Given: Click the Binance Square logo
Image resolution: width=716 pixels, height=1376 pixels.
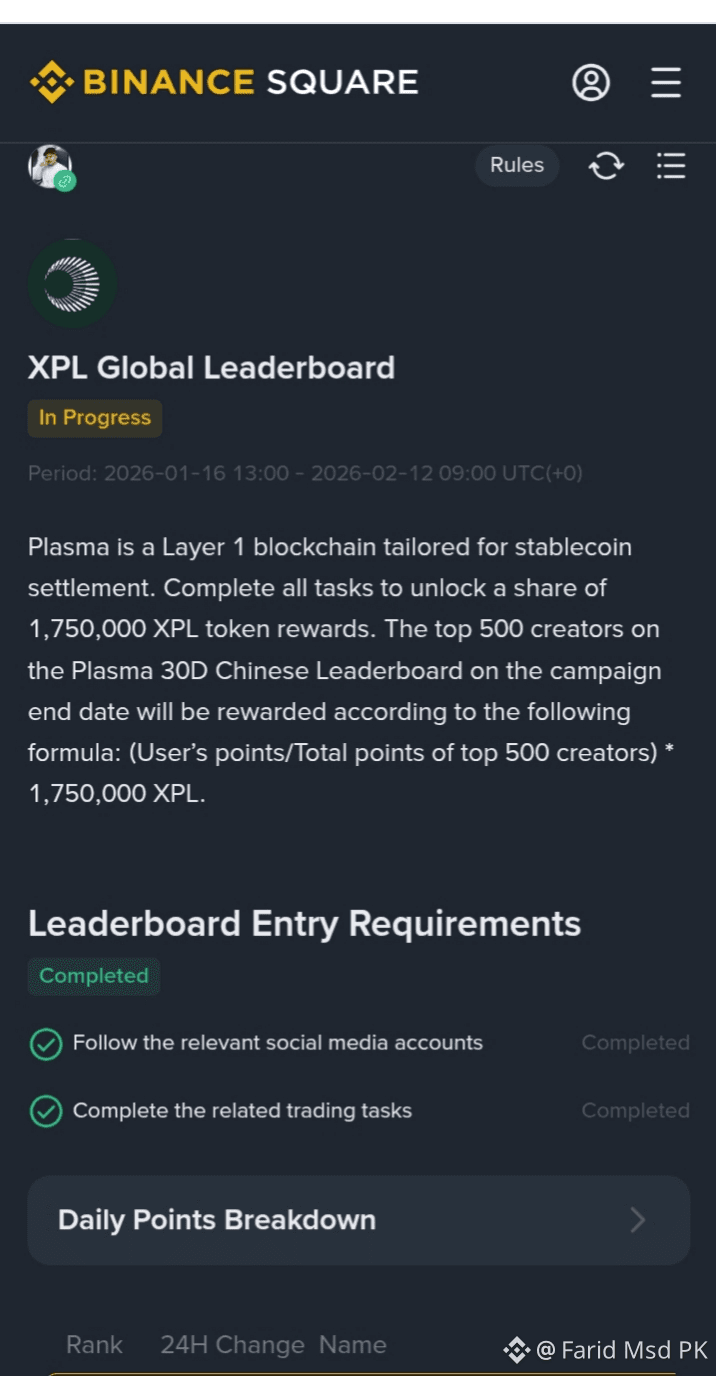Looking at the screenshot, I should [223, 82].
